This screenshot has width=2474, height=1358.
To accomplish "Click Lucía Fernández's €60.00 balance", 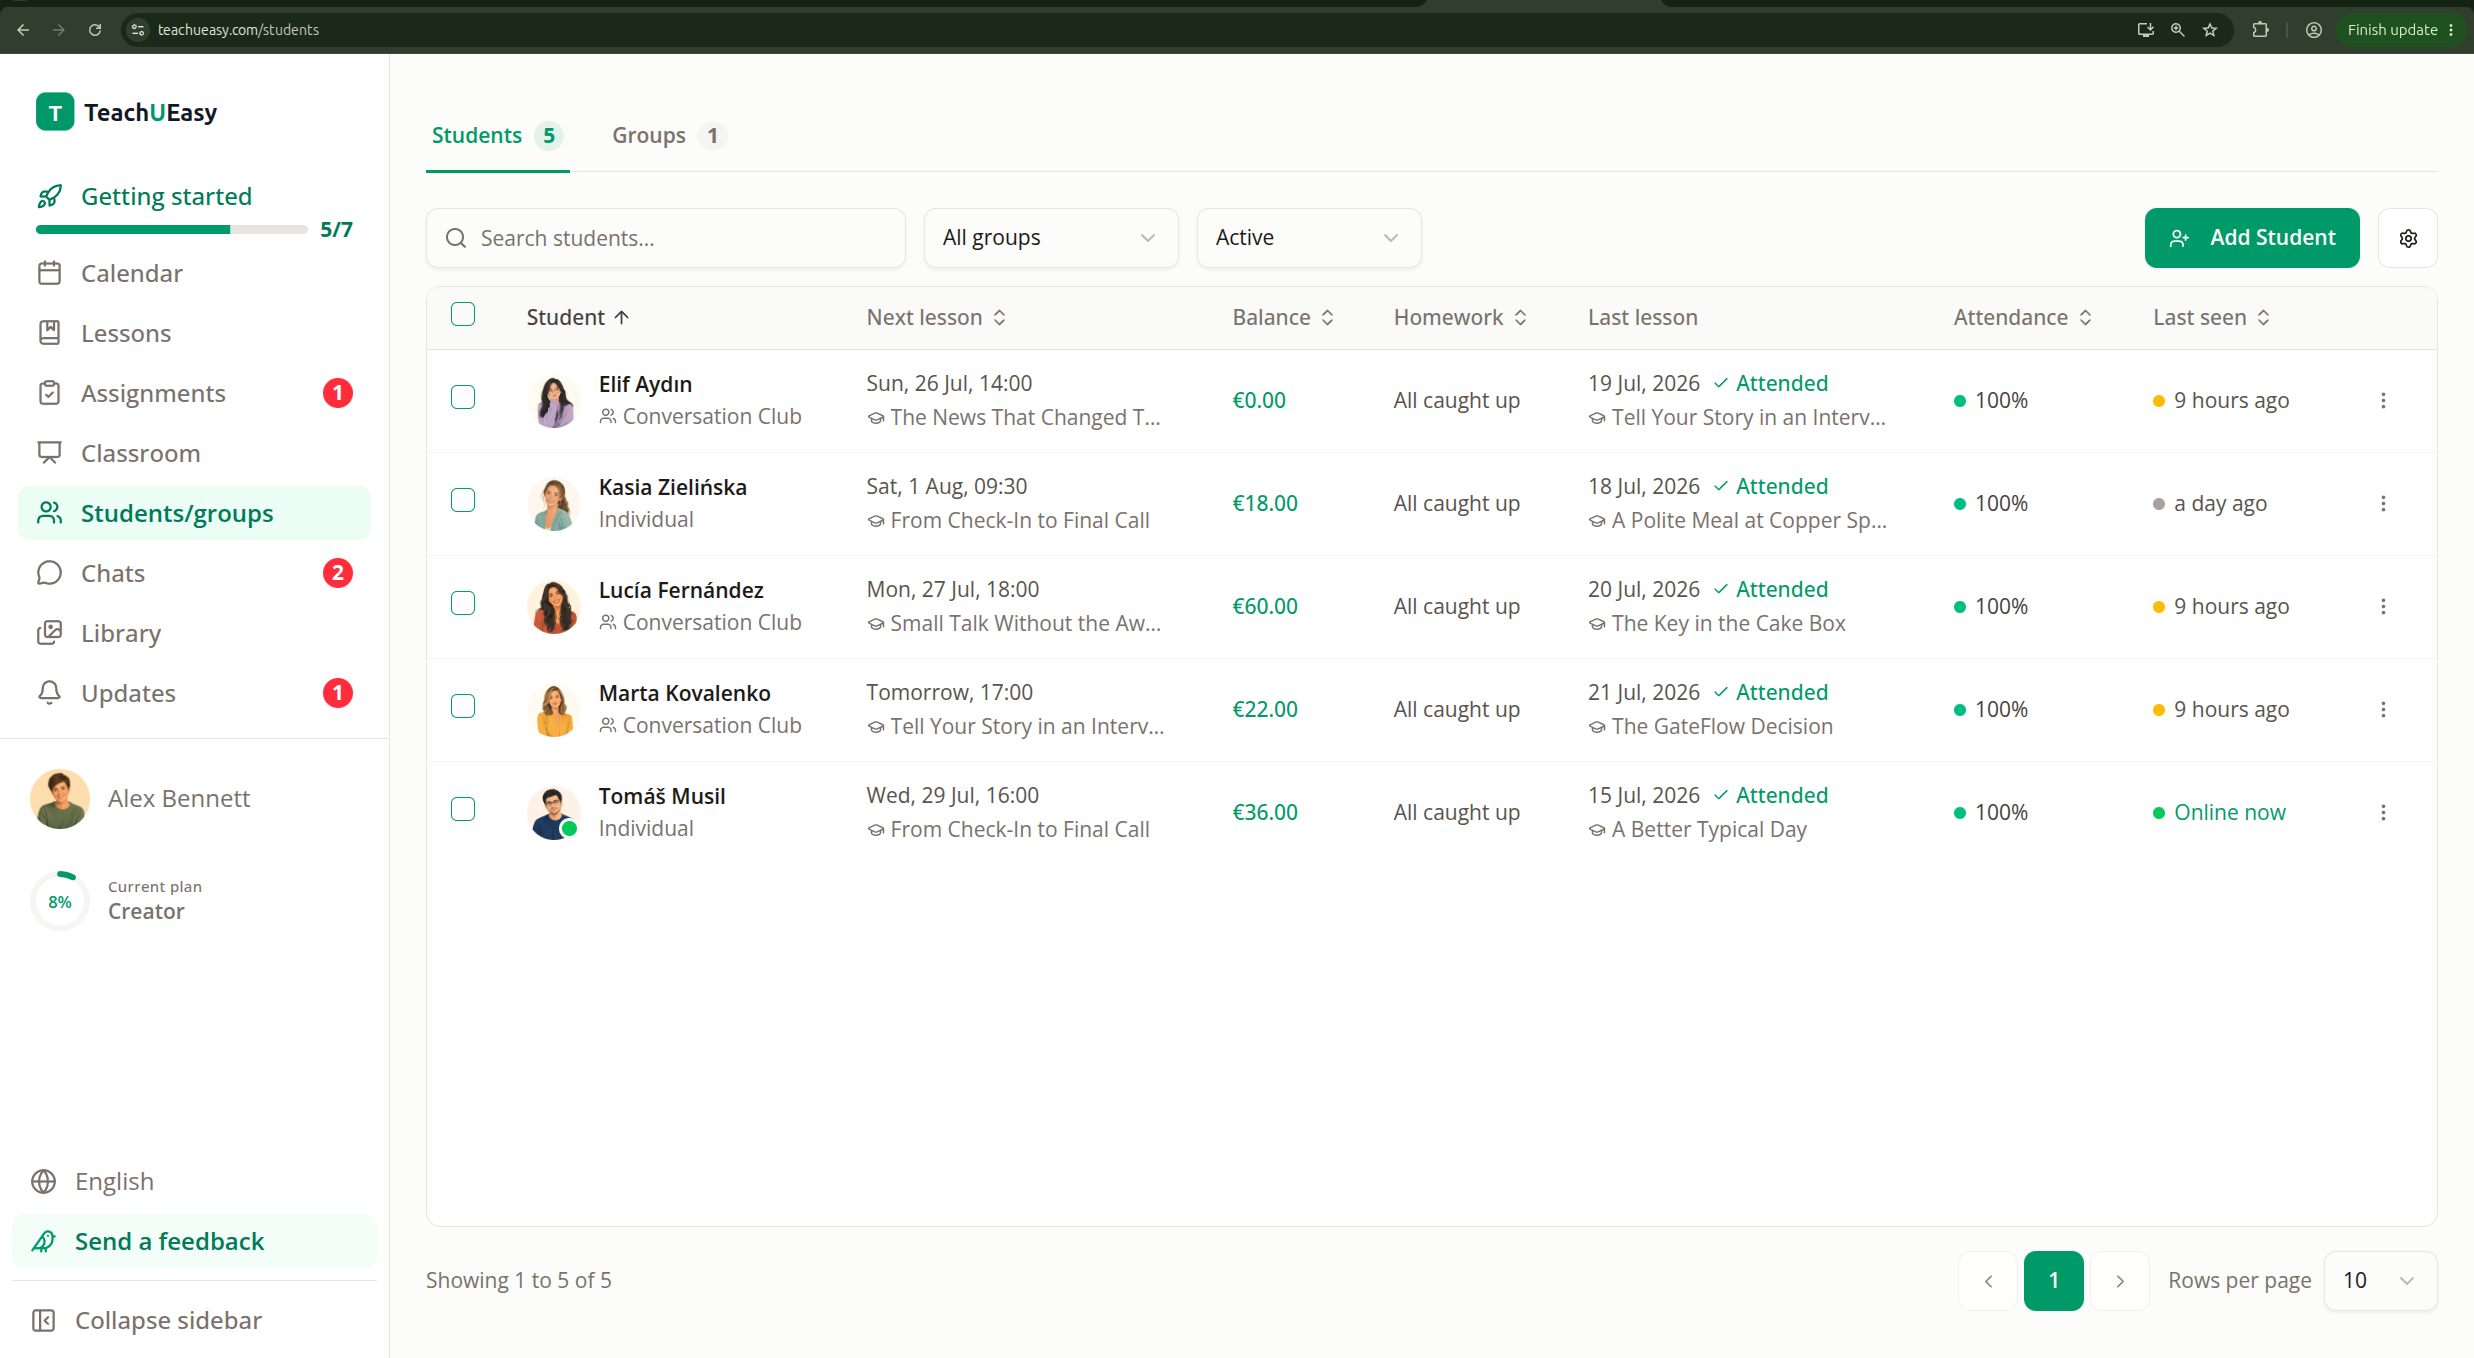I will [1265, 606].
